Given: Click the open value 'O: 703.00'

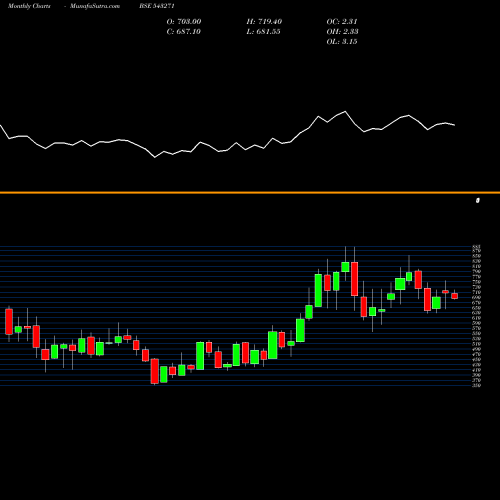Looking at the screenshot, I should coord(184,22).
